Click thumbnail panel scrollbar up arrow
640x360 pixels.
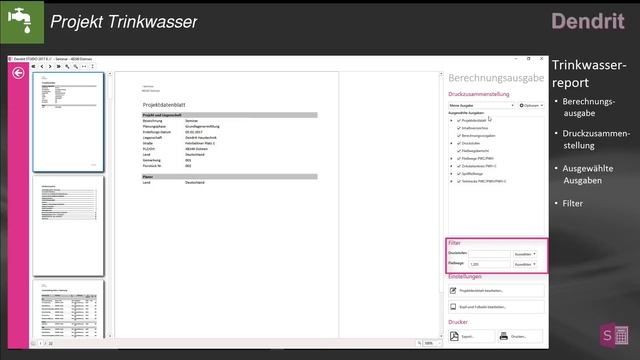coord(109,74)
